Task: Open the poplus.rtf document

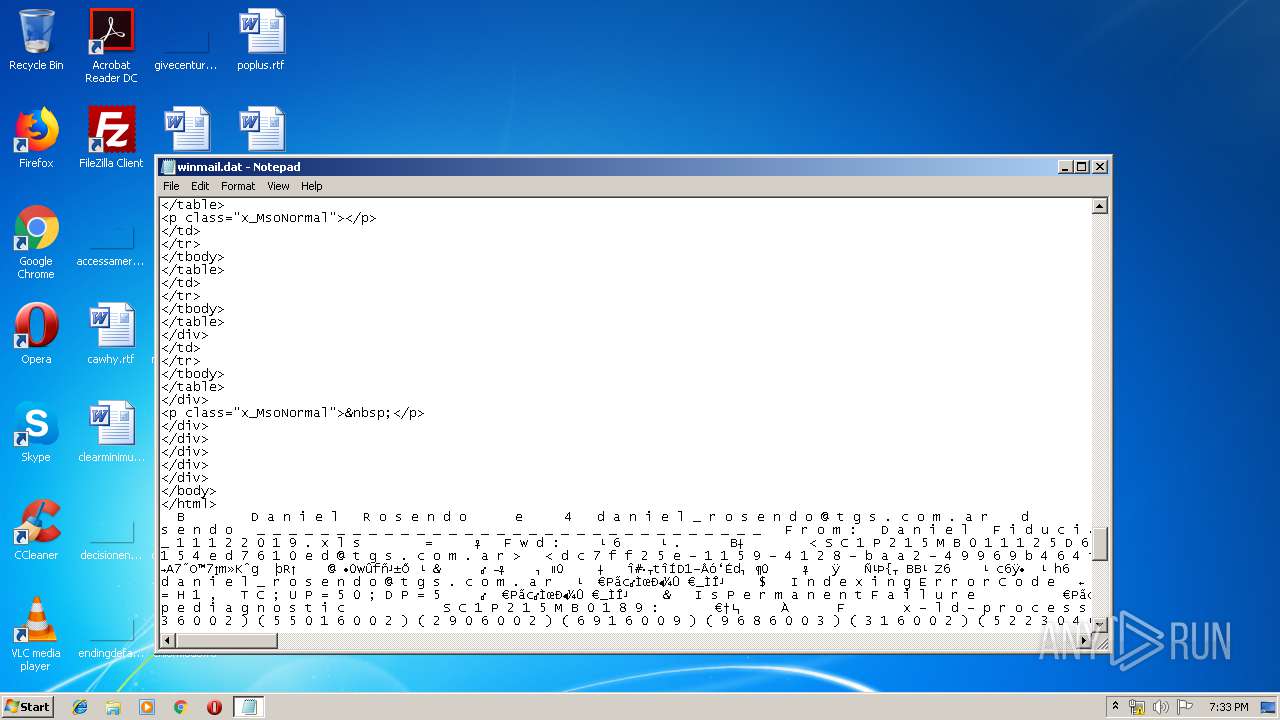Action: pyautogui.click(x=261, y=40)
